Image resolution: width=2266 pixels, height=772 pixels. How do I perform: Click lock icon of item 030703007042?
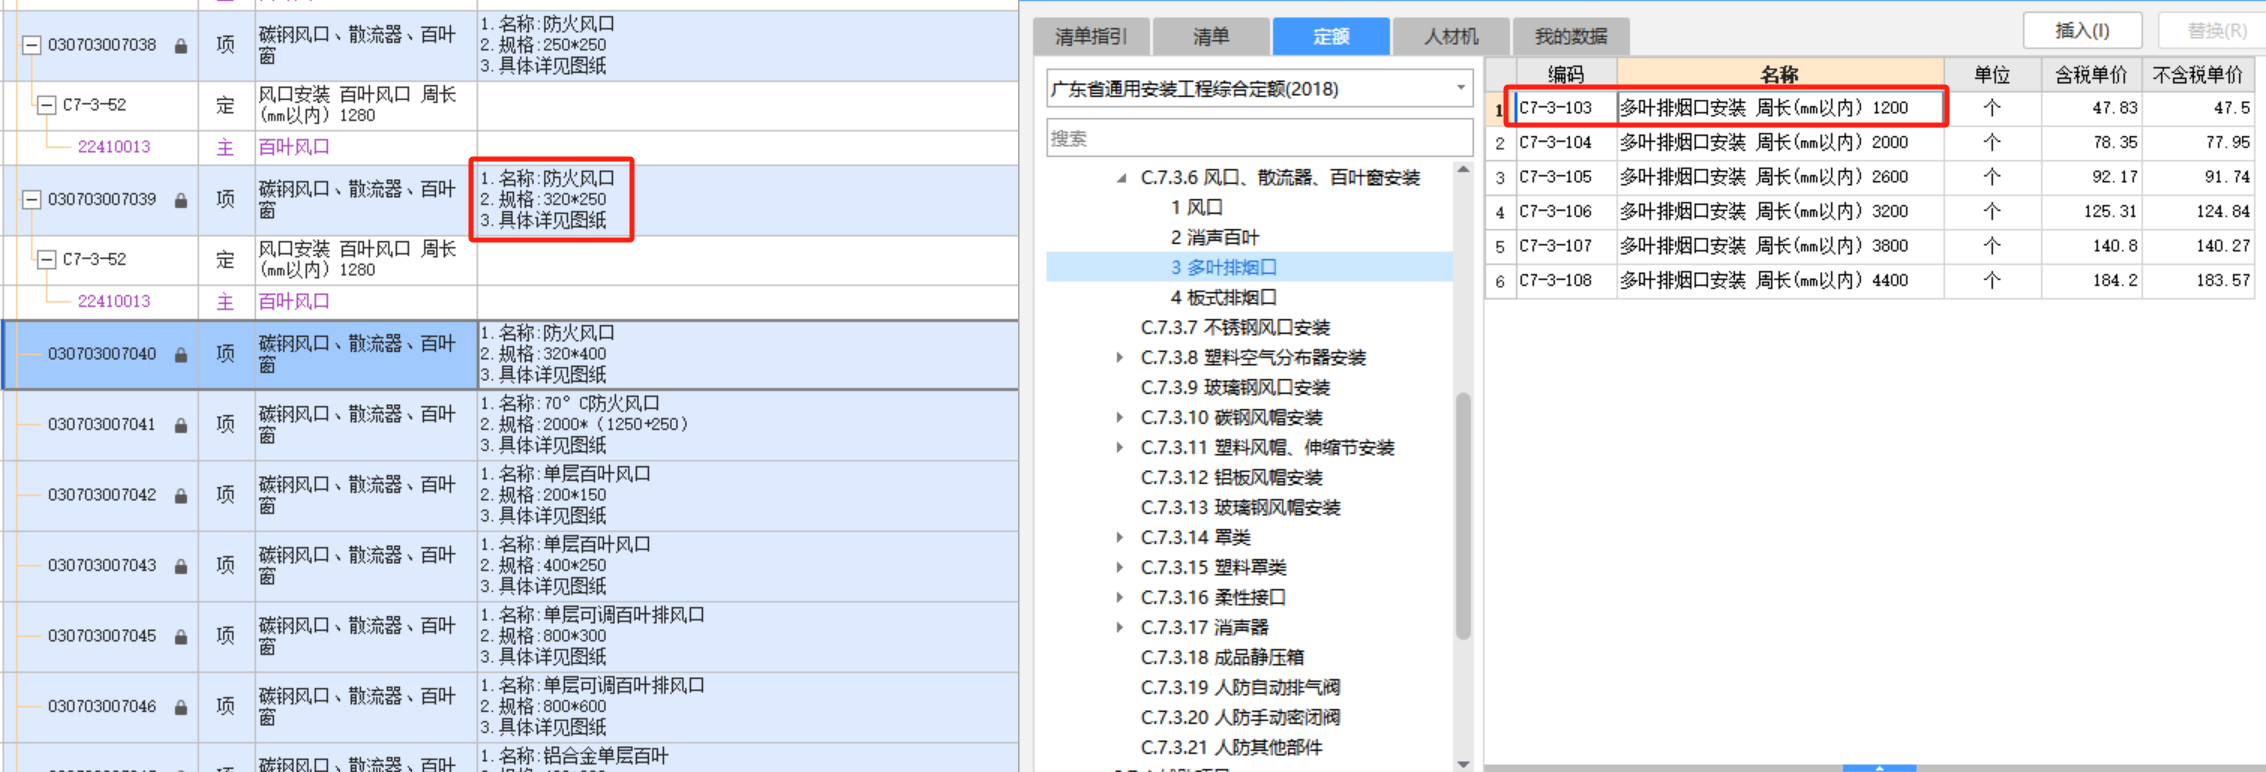[x=181, y=495]
